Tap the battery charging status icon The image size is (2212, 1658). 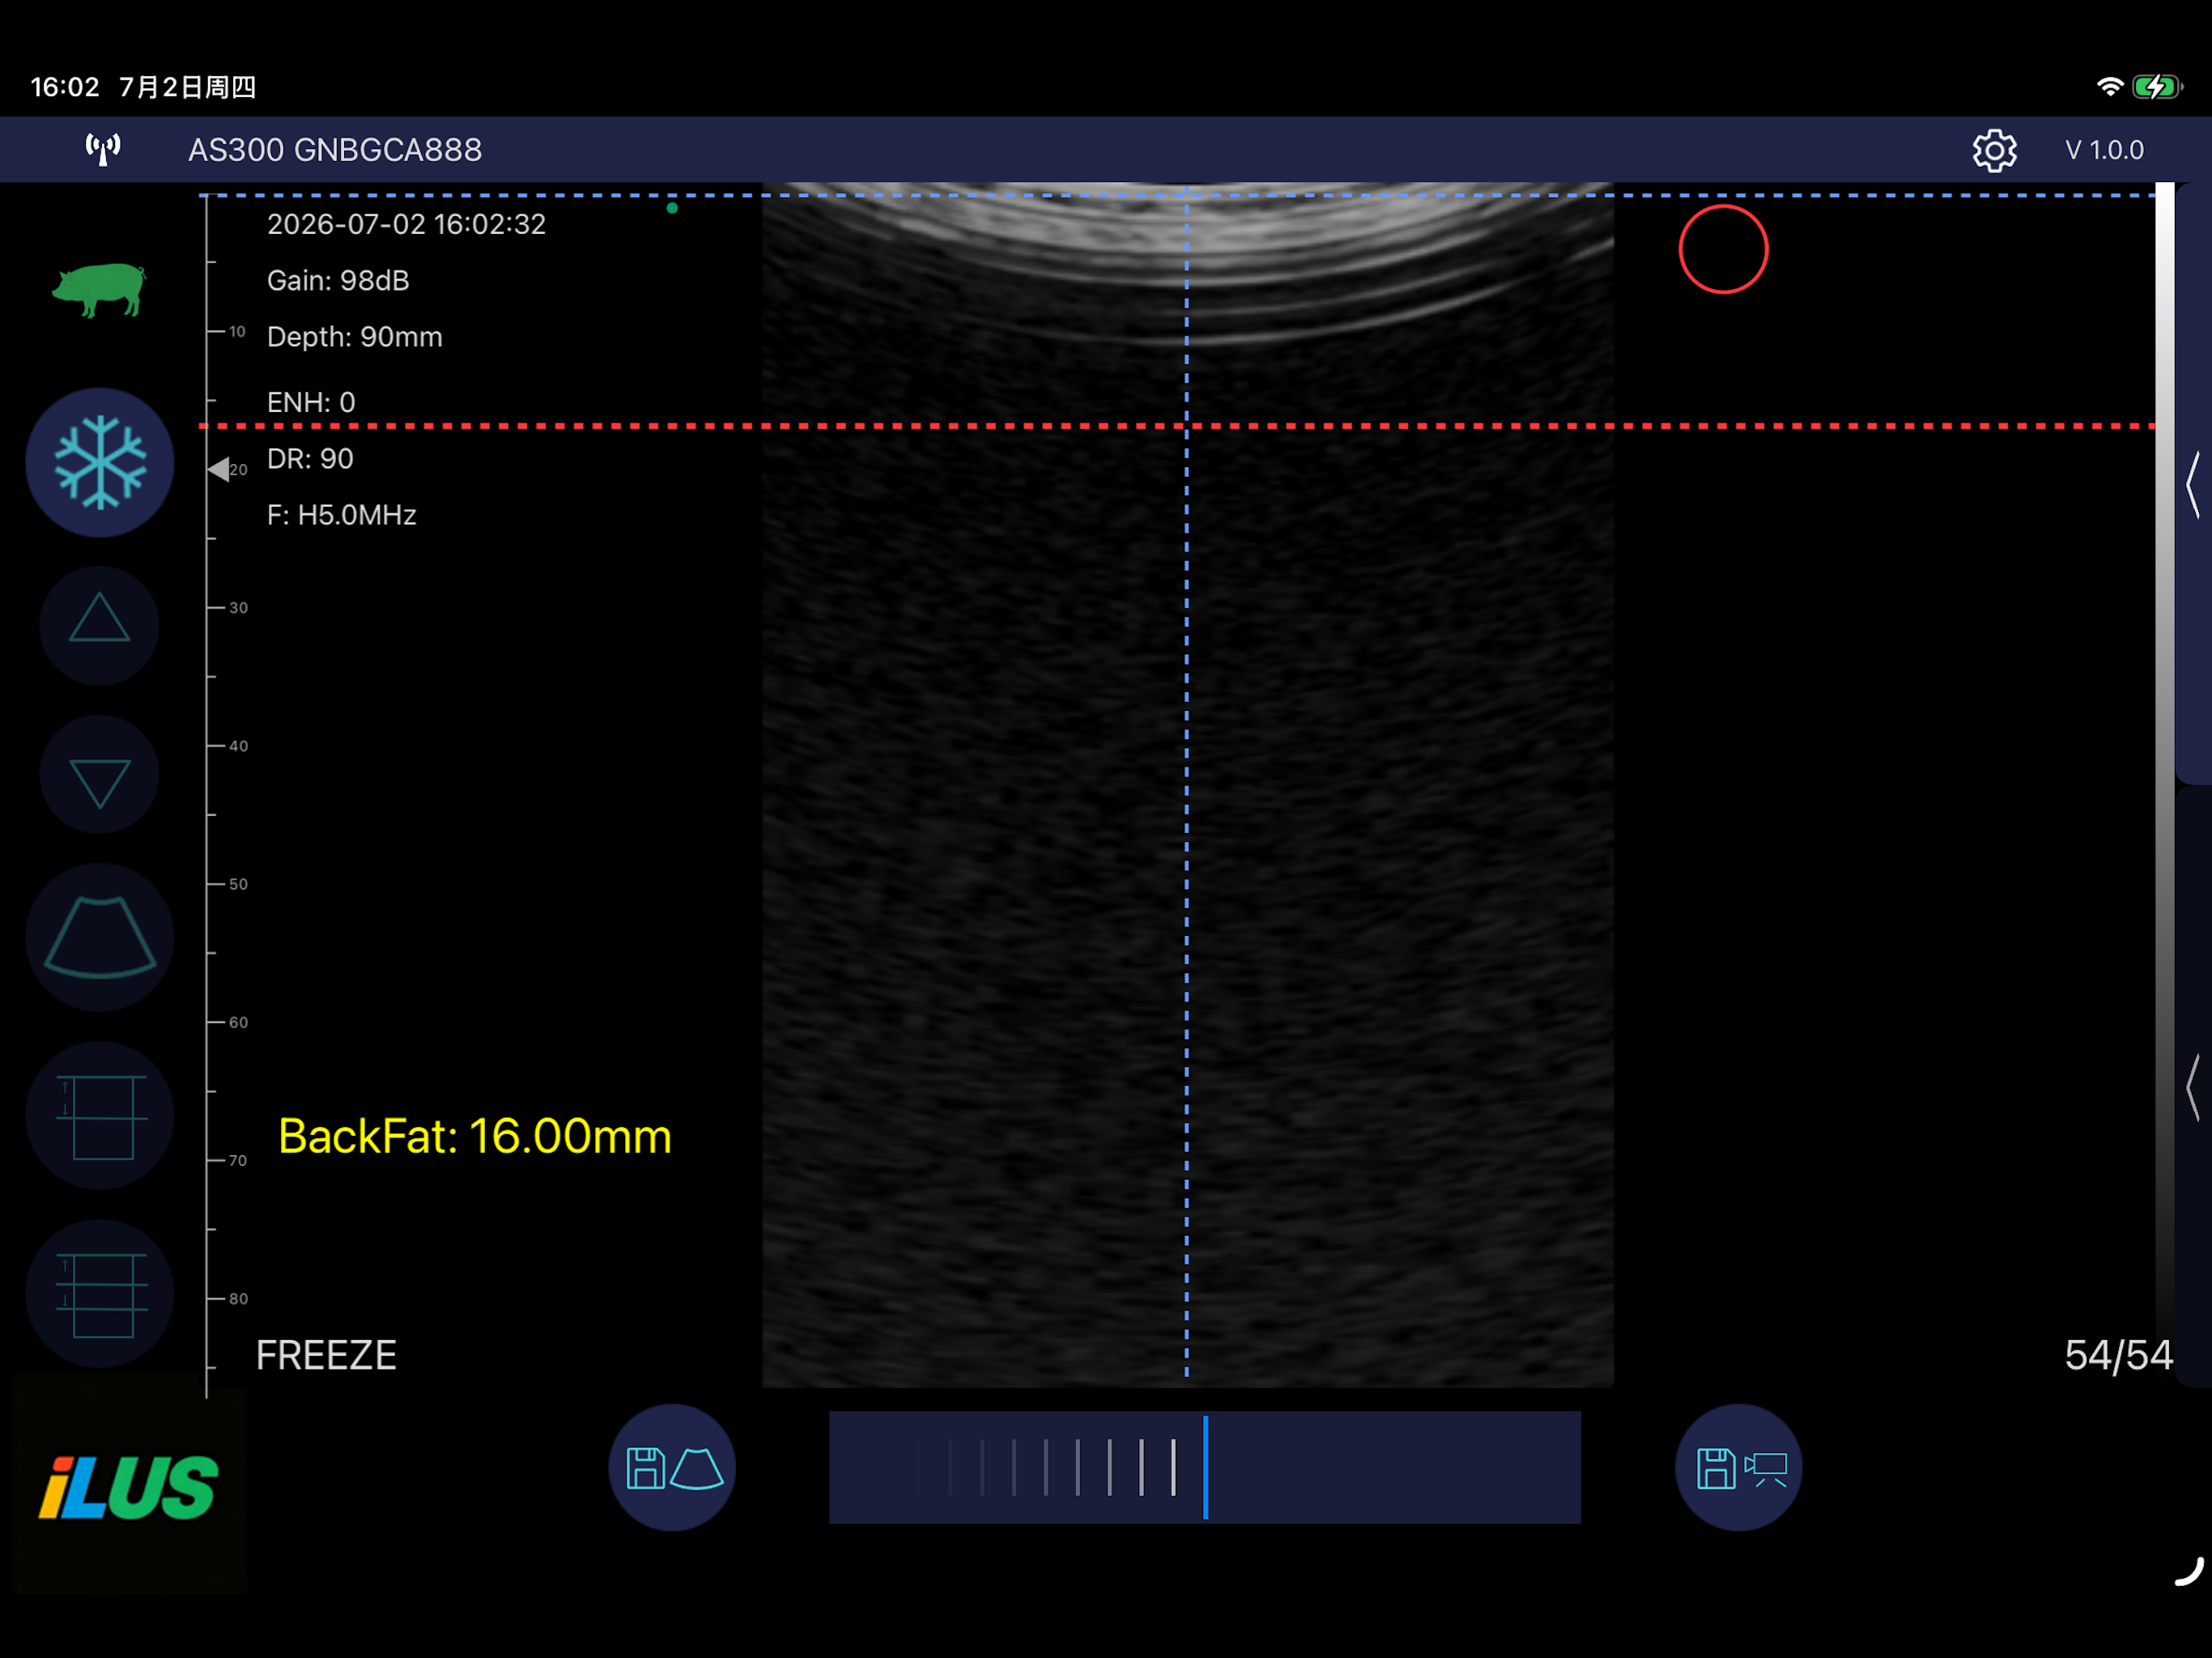click(x=2157, y=87)
